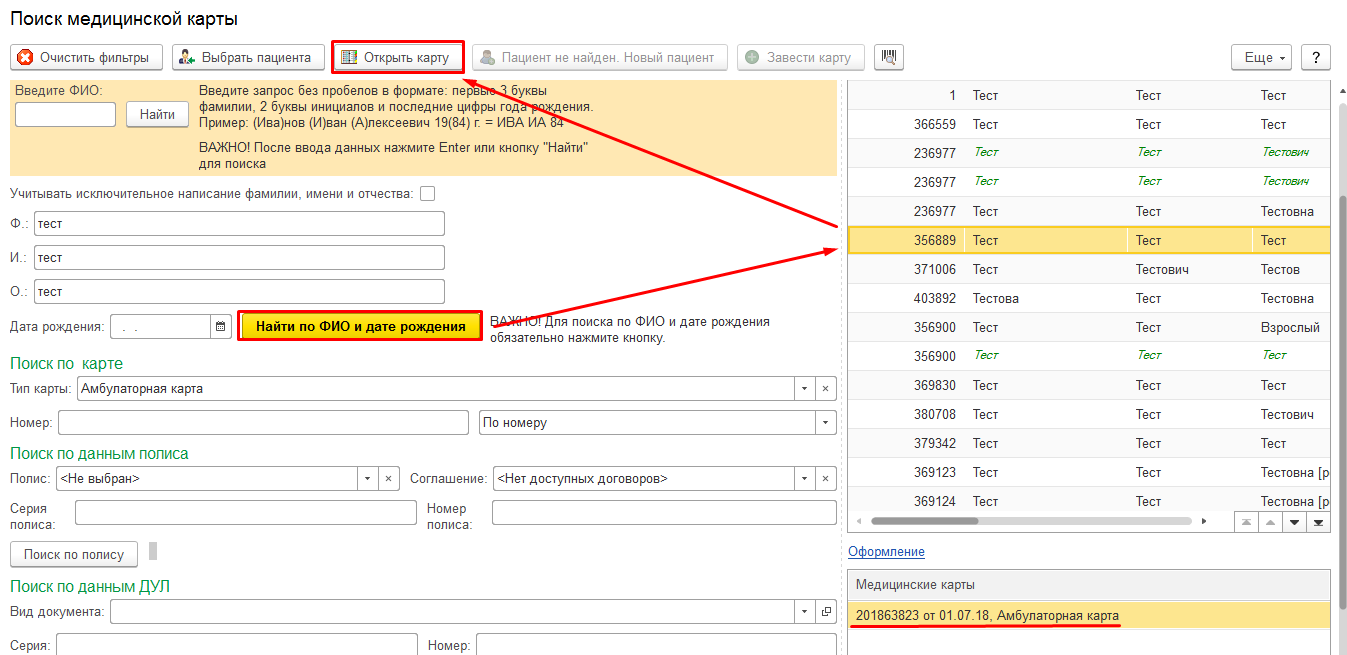Click the help question mark button
1347x655 pixels.
click(x=1315, y=57)
